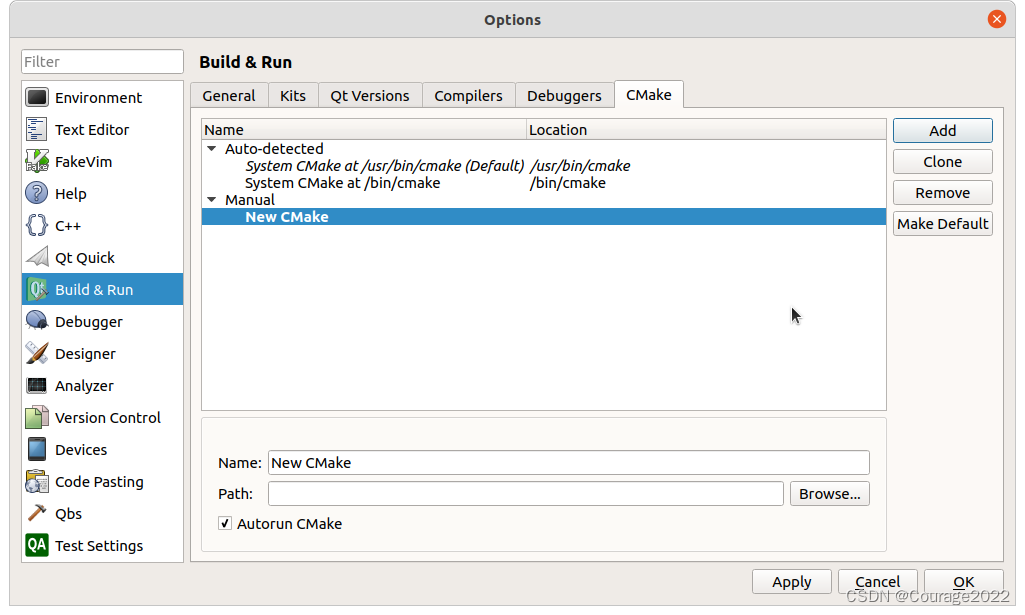Open the Qt Versions tab
The image size is (1025, 615).
(x=370, y=95)
